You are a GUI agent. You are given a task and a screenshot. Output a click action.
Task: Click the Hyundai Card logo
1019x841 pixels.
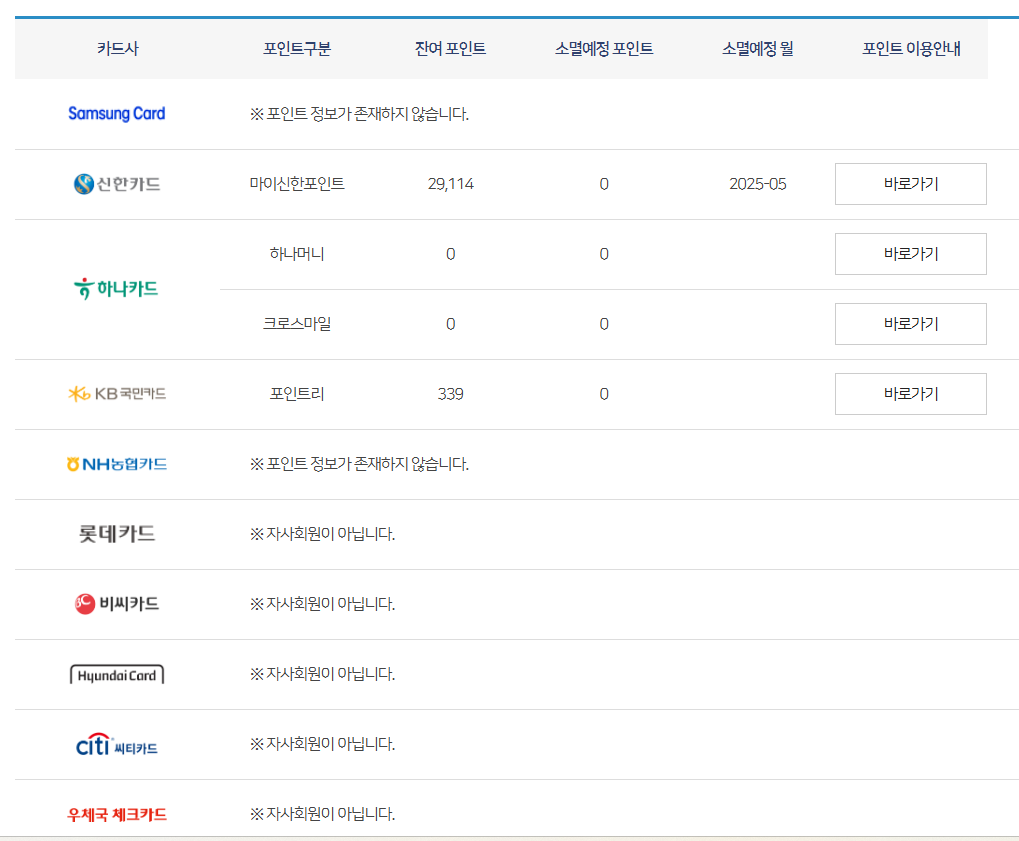coord(117,675)
